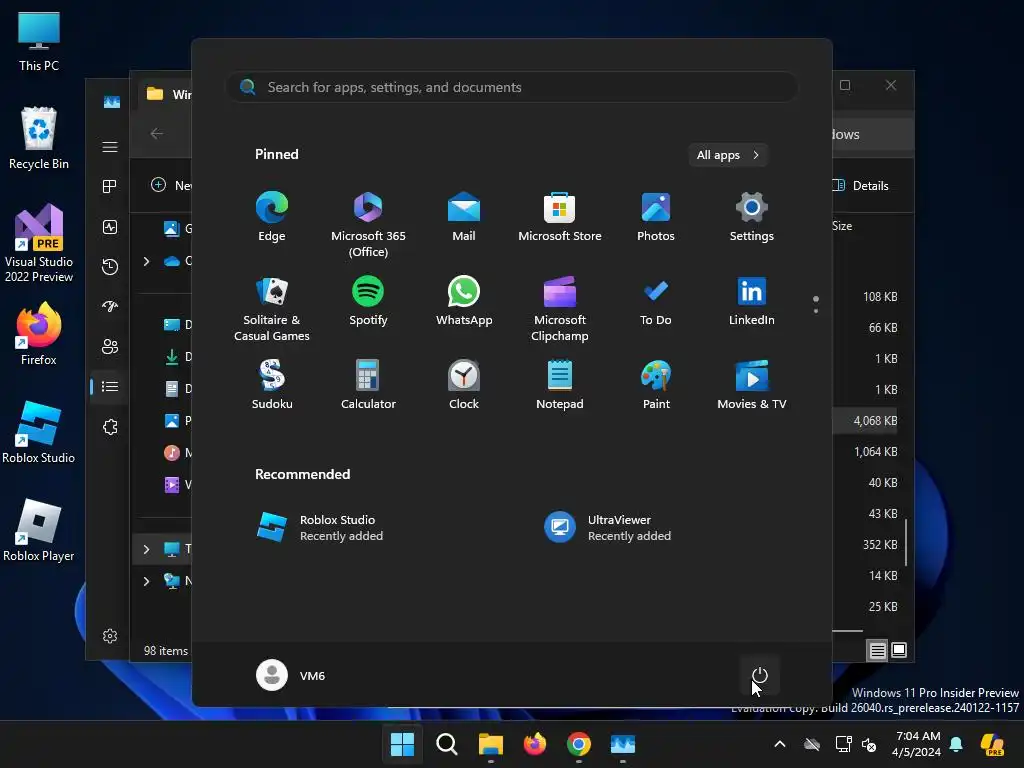
Task: Expand OneDrive tree node in Explorer
Action: (x=146, y=261)
